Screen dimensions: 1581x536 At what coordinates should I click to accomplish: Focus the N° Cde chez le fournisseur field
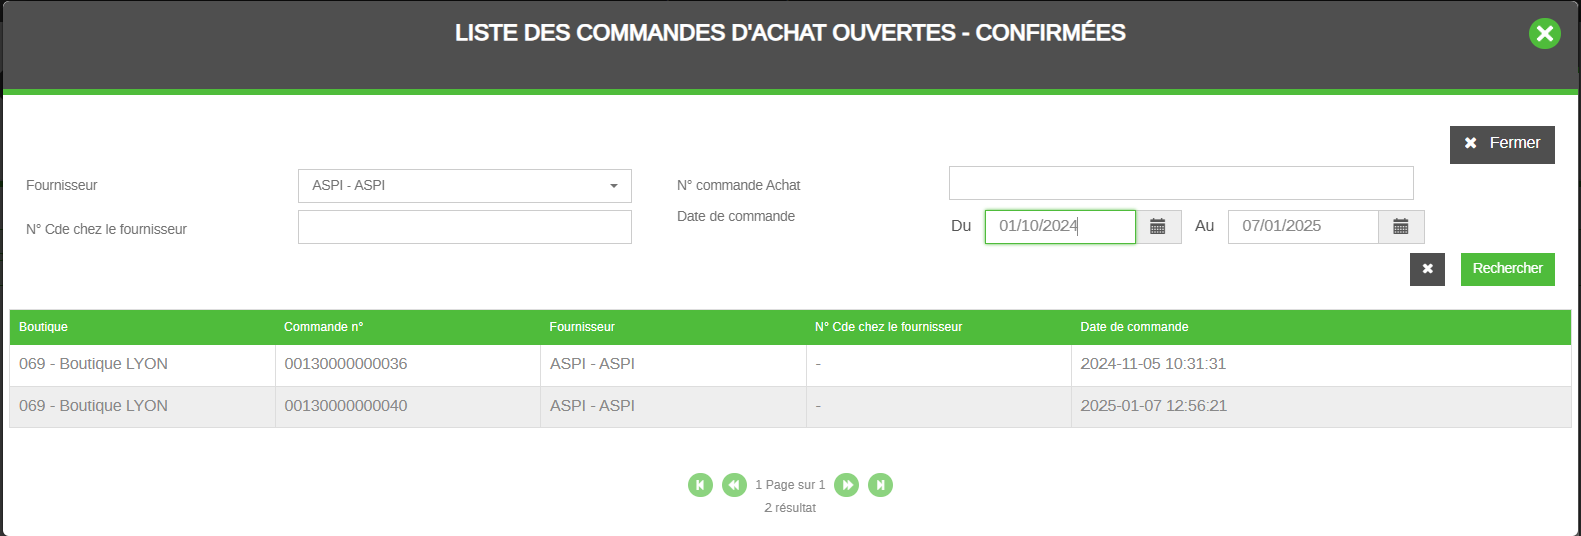465,227
